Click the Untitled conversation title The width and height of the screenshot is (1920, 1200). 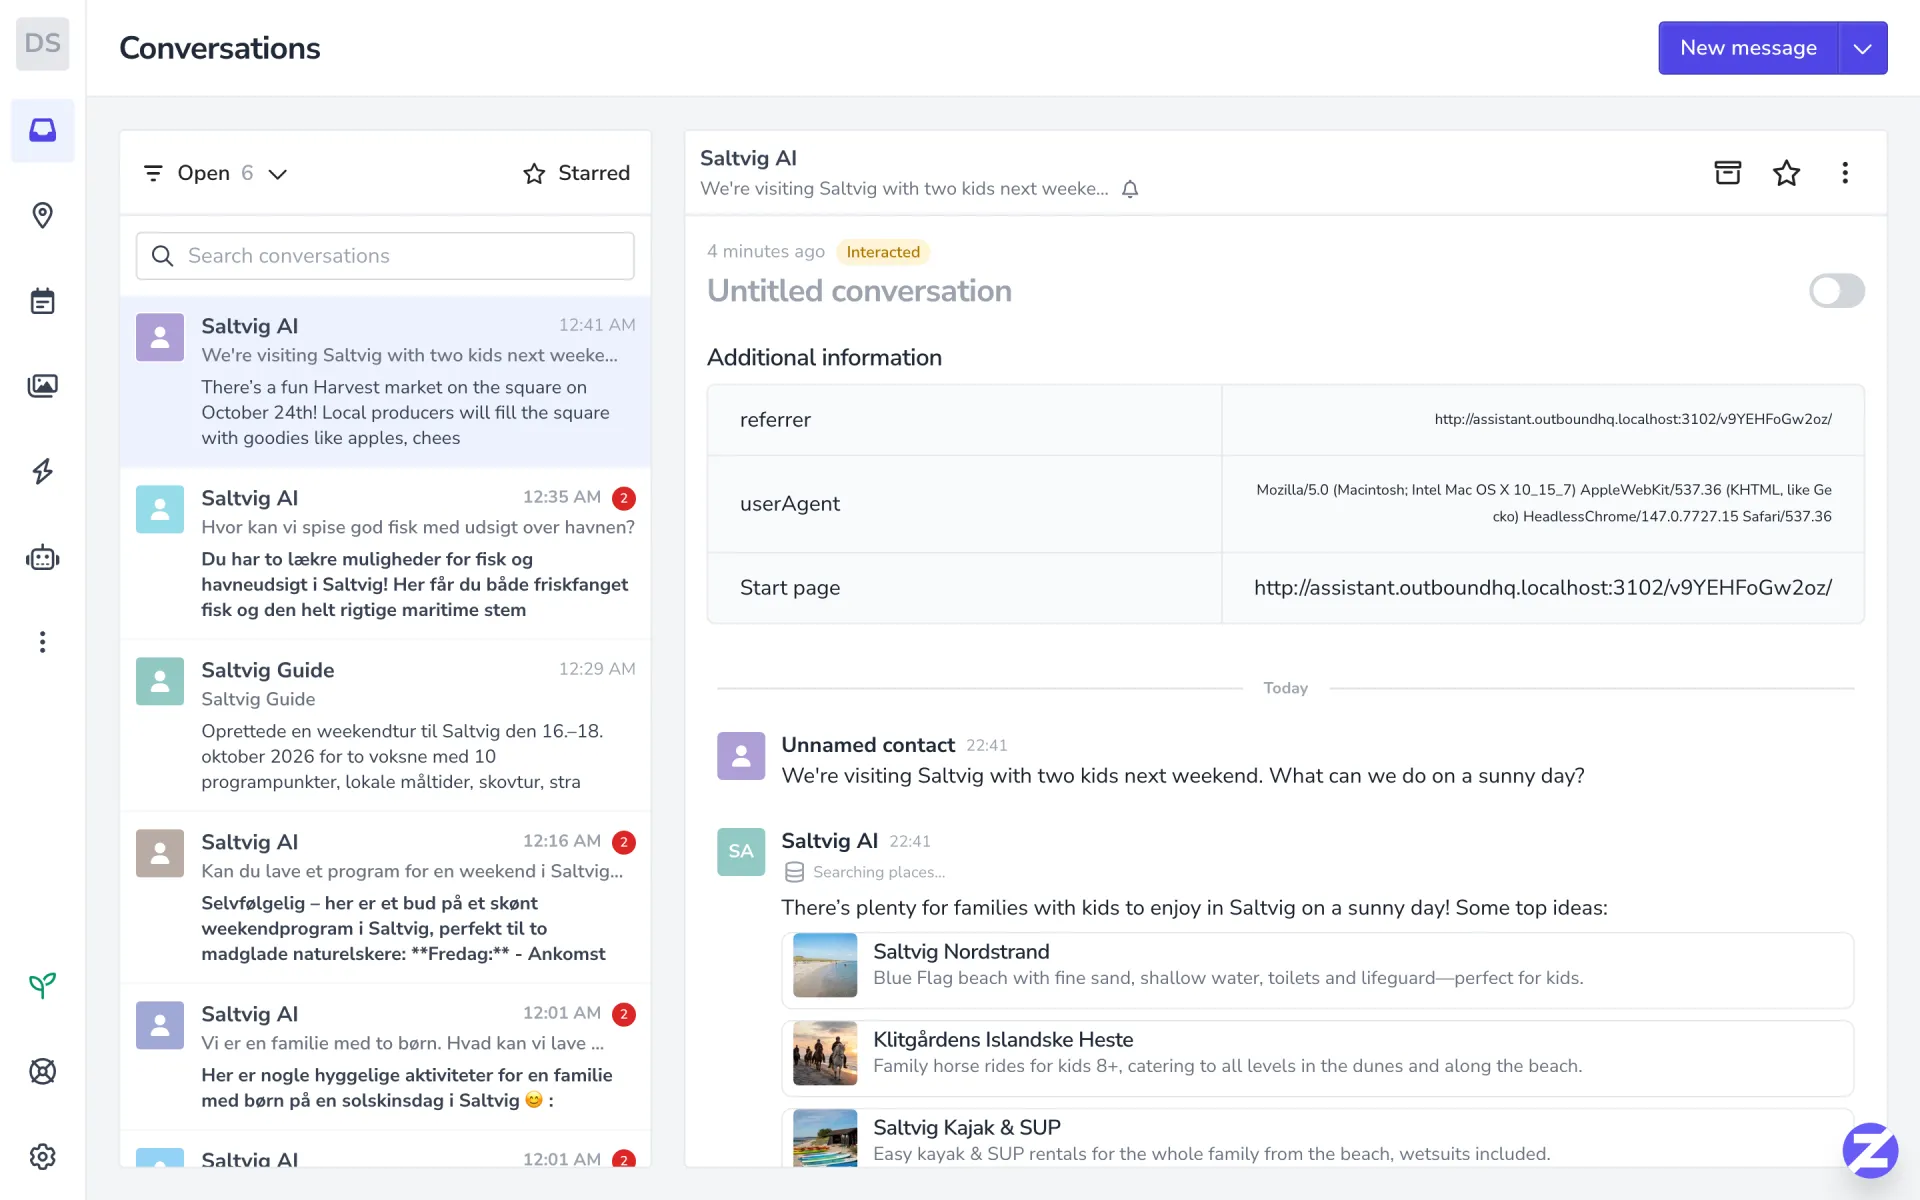point(859,291)
